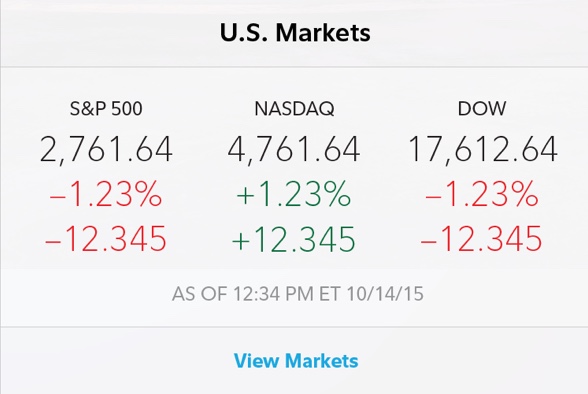Screen dimensions: 588x394
Task: Click S&P 500 point change -12.345
Action: tap(106, 239)
